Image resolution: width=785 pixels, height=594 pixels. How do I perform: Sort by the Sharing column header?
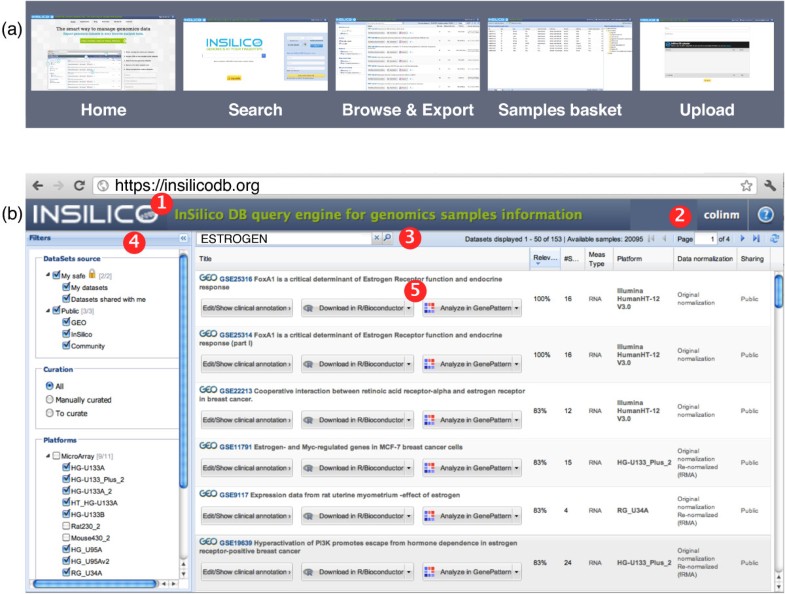coord(752,259)
